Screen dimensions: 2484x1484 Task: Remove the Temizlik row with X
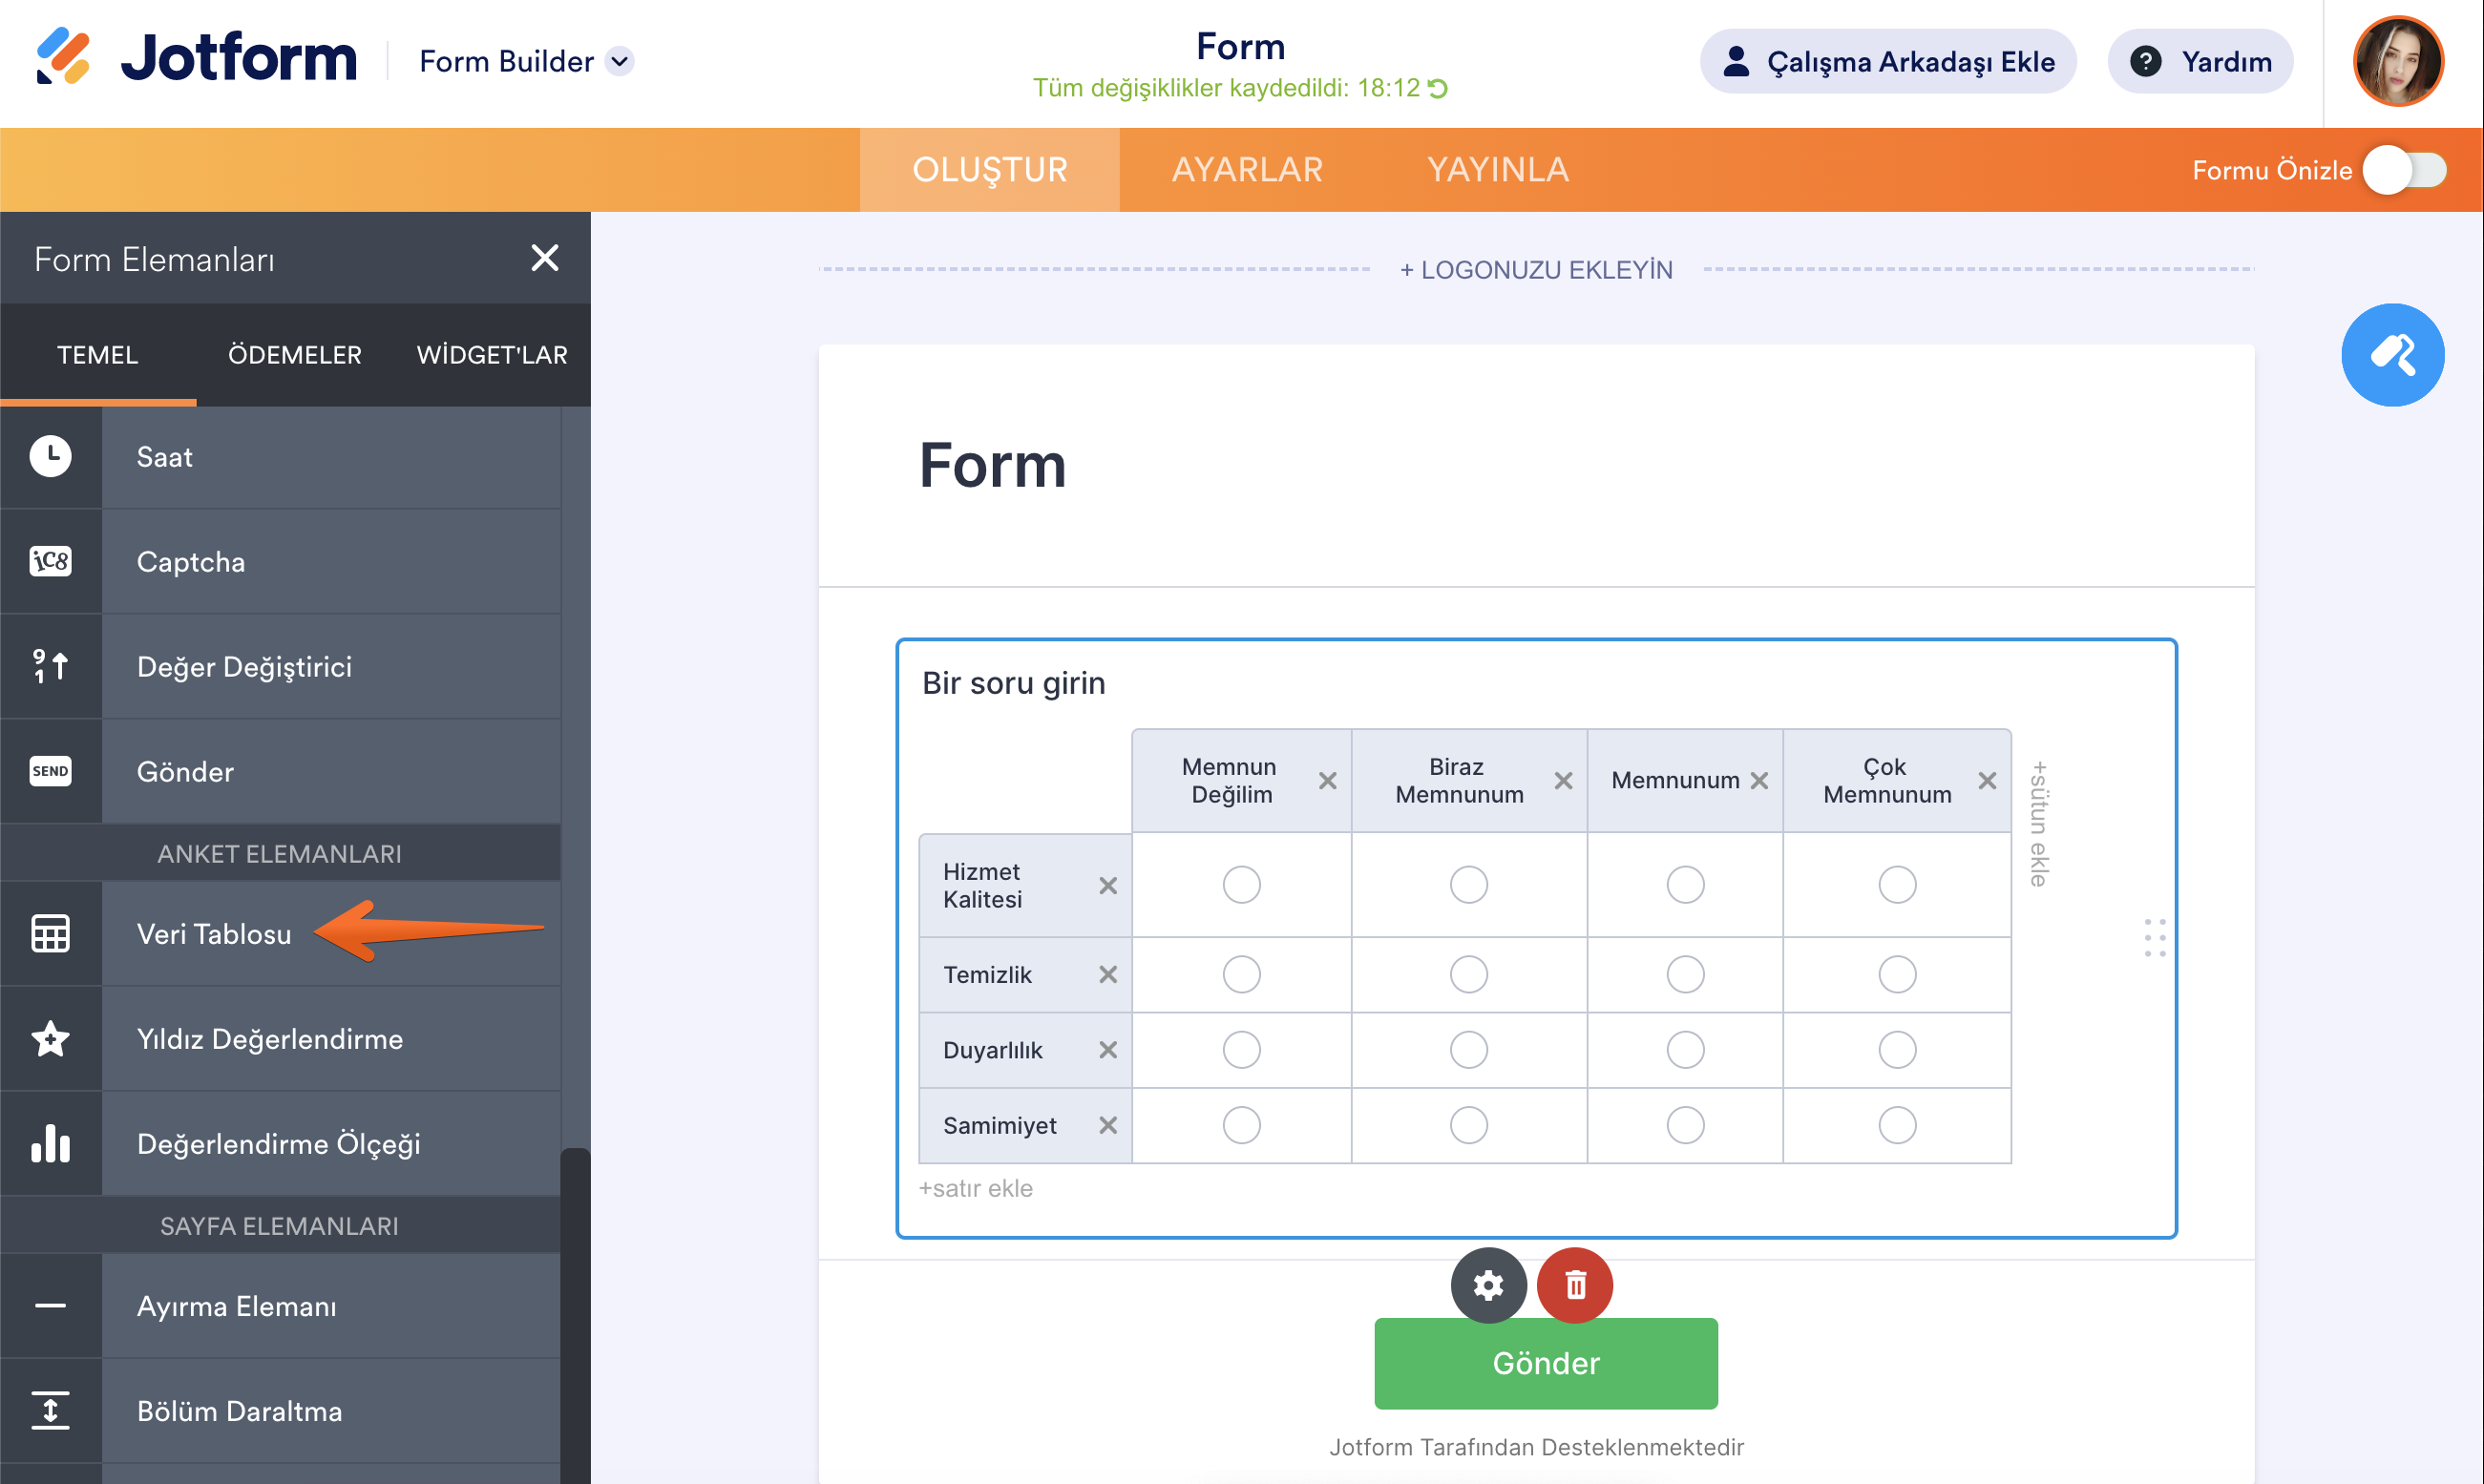pos(1107,974)
